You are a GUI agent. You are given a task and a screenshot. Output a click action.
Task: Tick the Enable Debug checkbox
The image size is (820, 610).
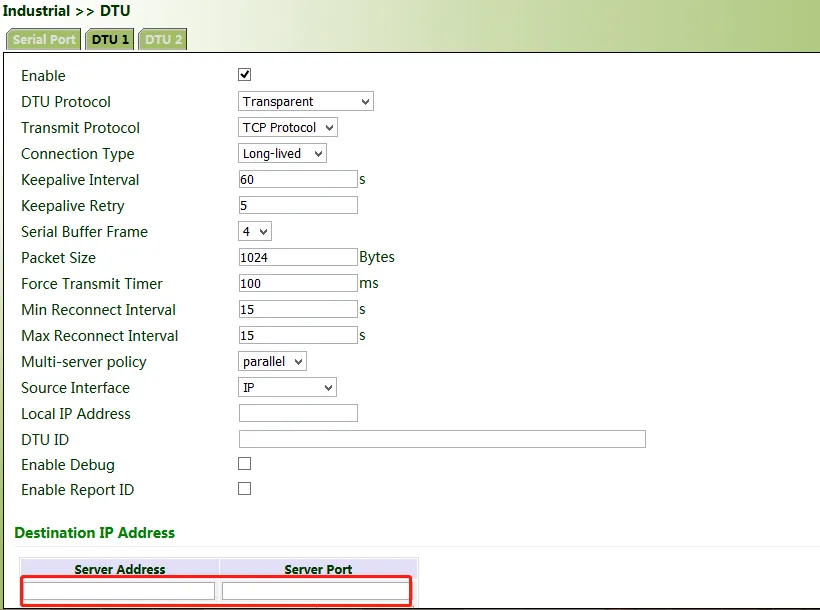pos(244,464)
